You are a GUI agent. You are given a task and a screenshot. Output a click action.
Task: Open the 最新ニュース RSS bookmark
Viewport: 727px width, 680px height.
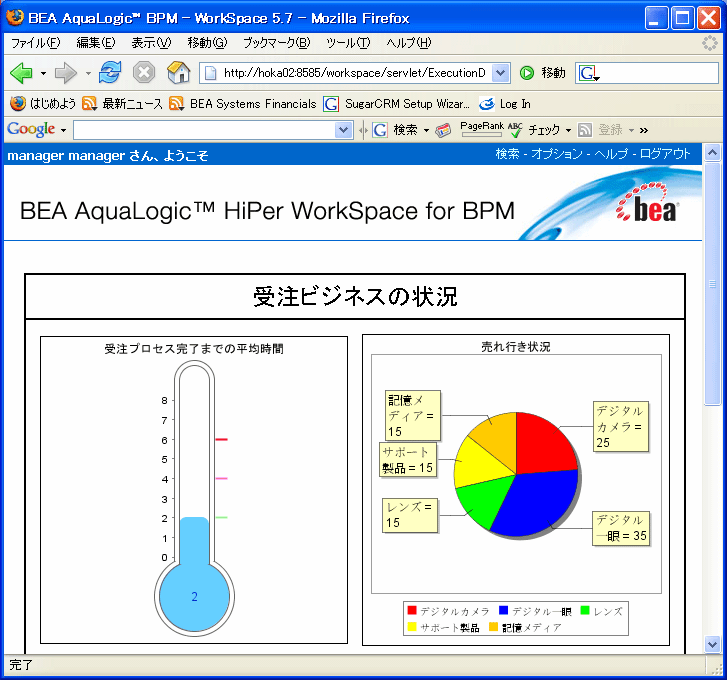[x=122, y=104]
